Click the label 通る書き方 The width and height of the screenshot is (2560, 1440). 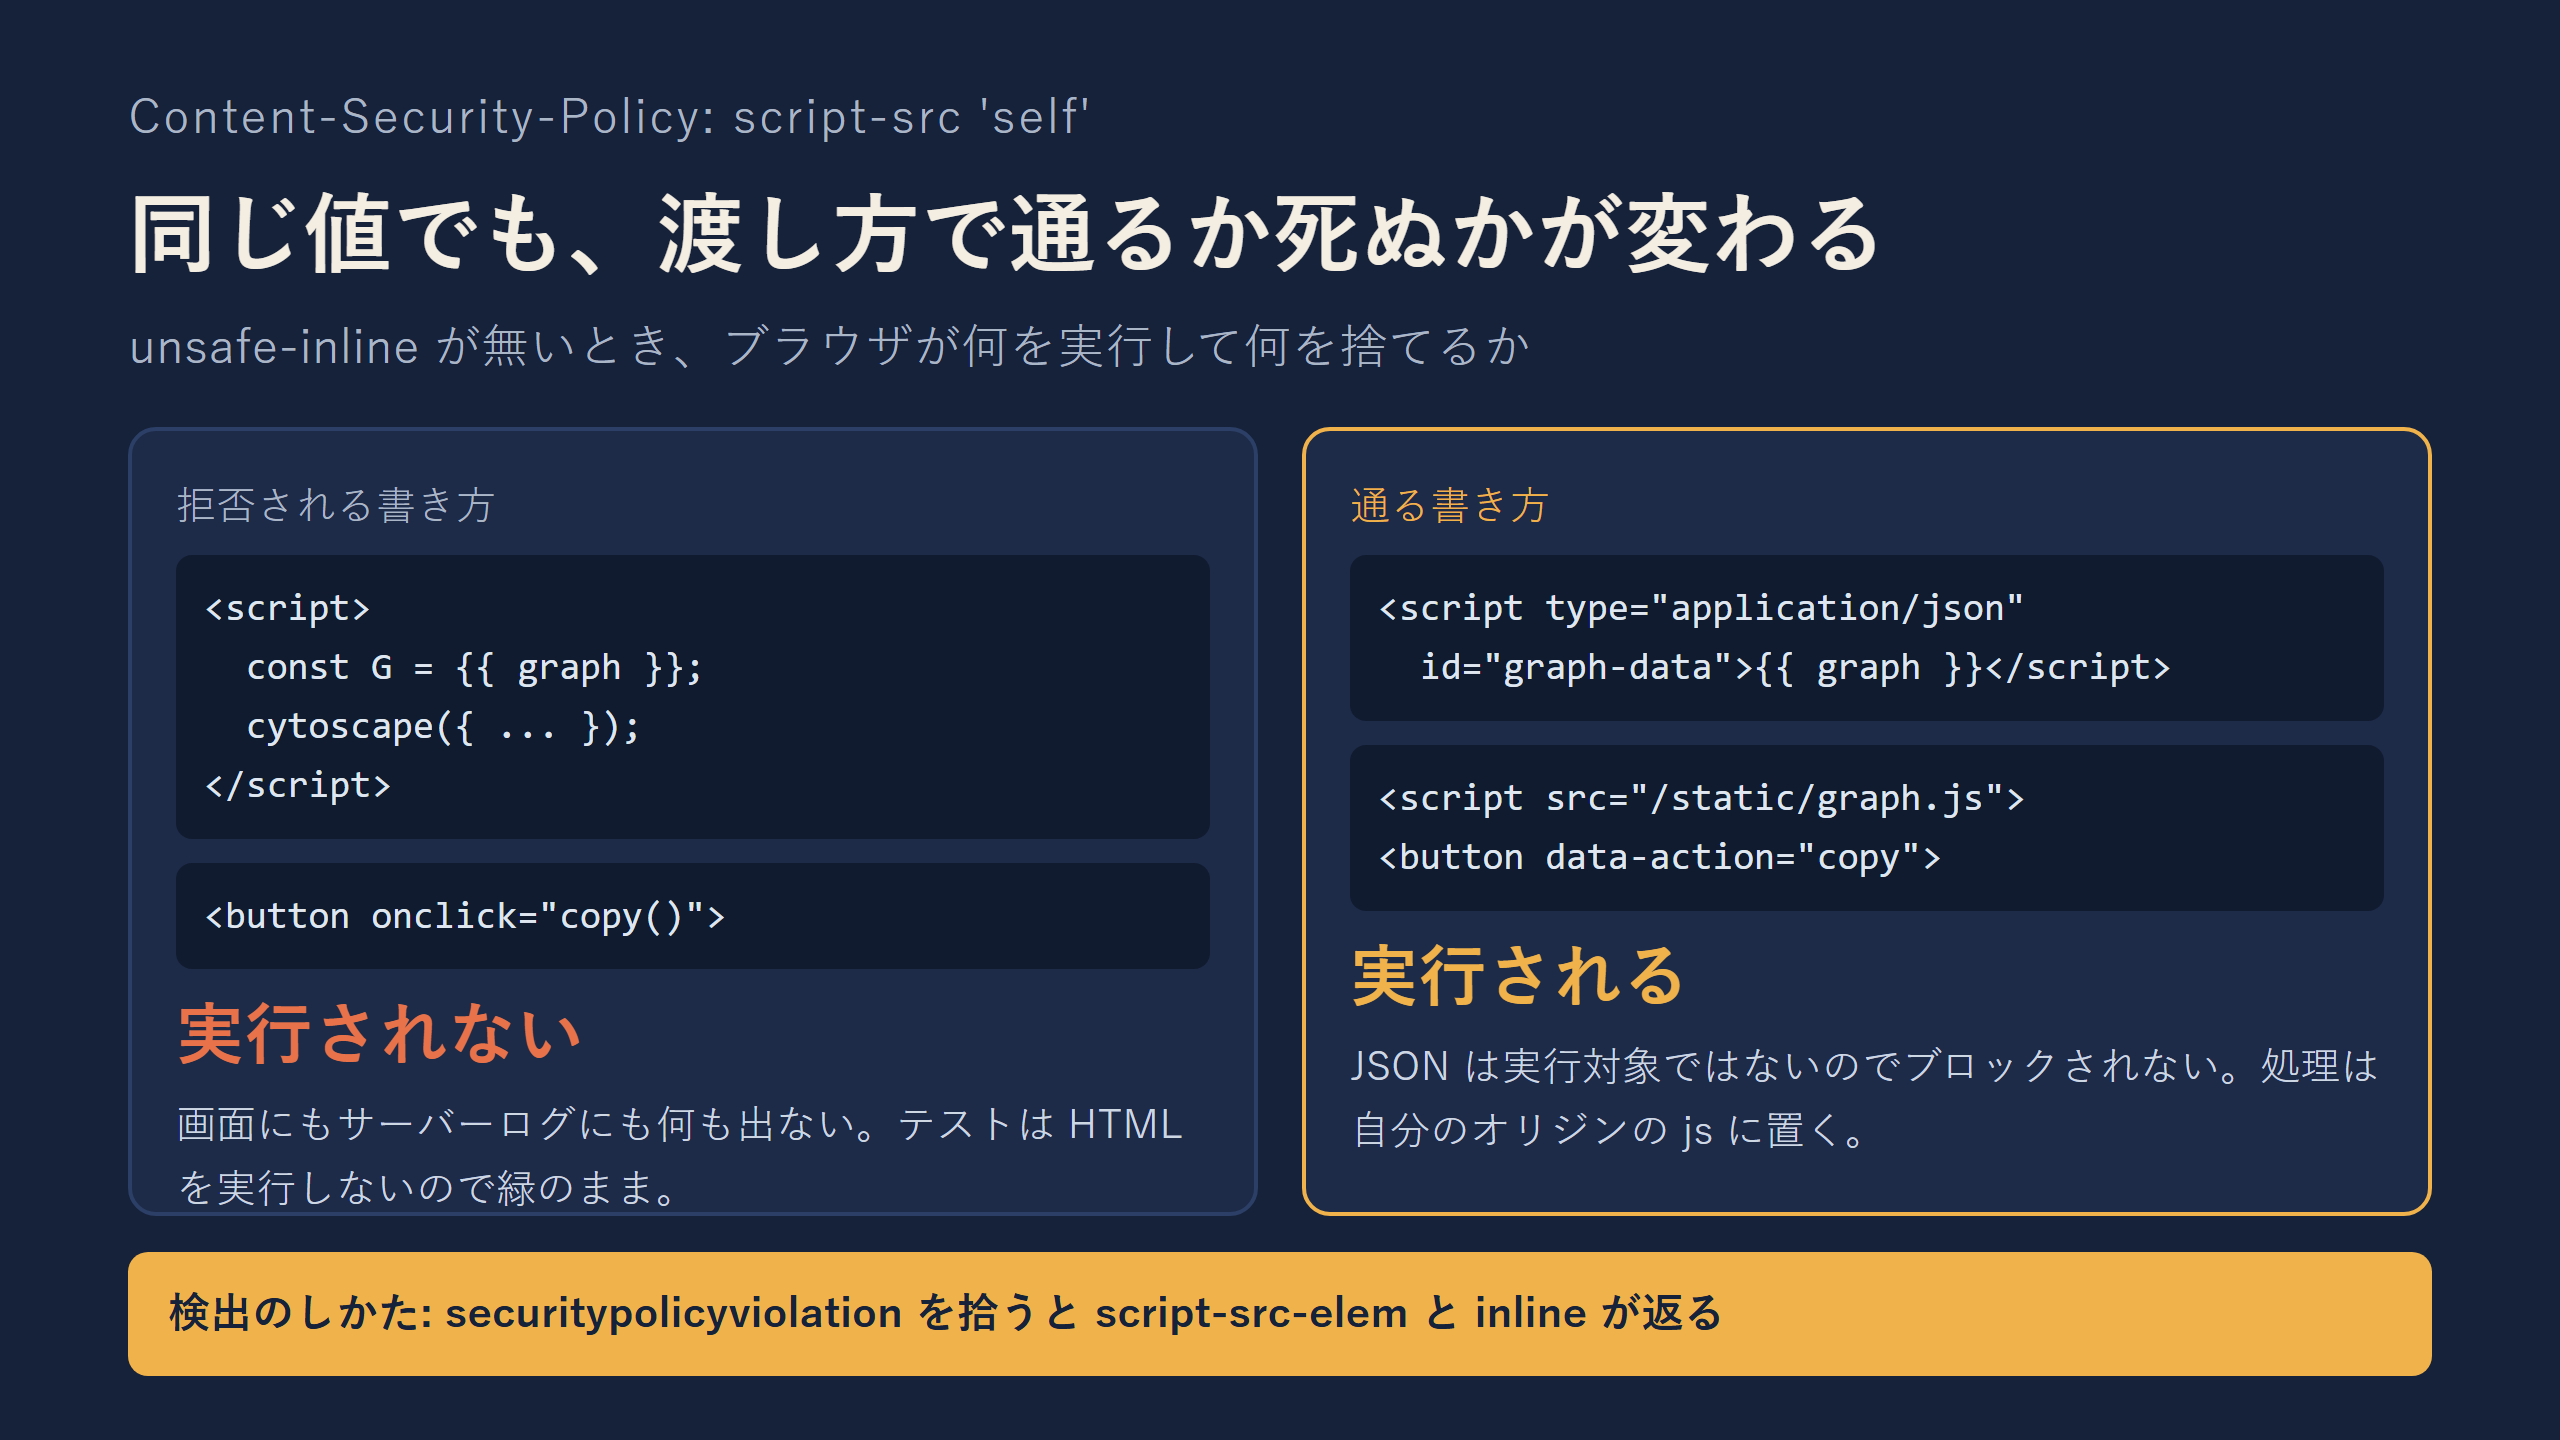1449,505
